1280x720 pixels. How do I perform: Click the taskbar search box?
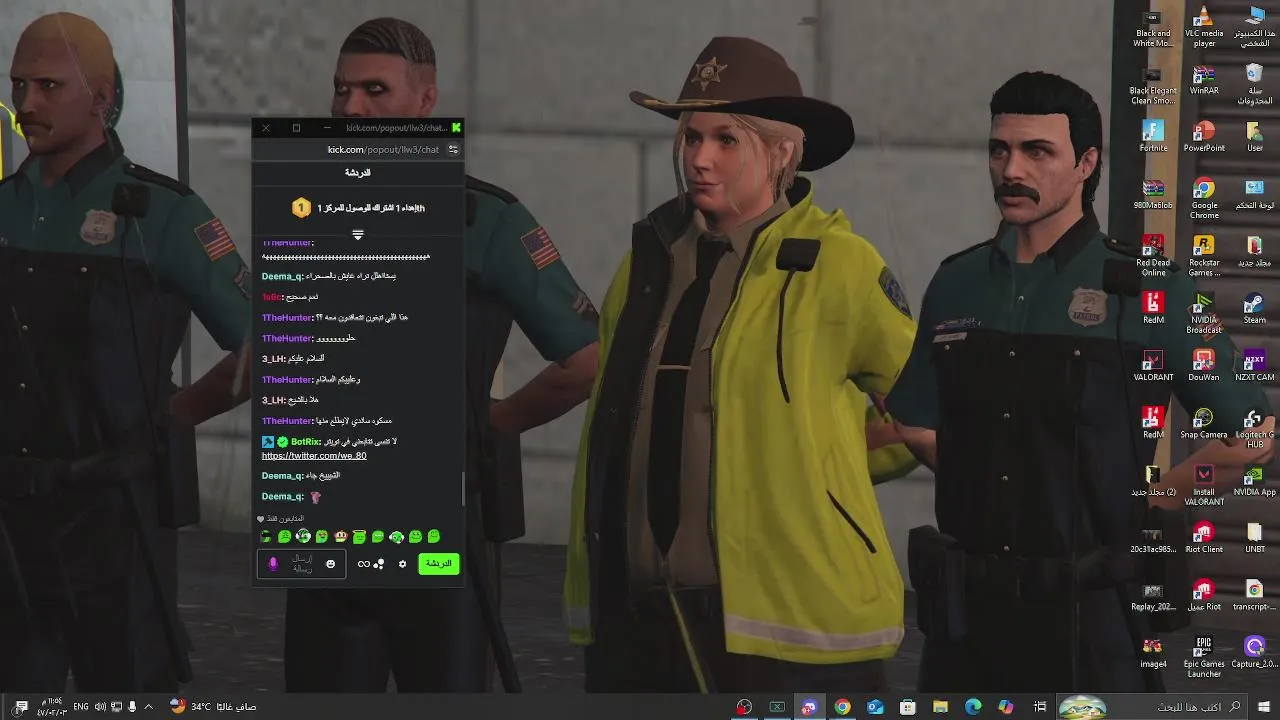(1151, 707)
